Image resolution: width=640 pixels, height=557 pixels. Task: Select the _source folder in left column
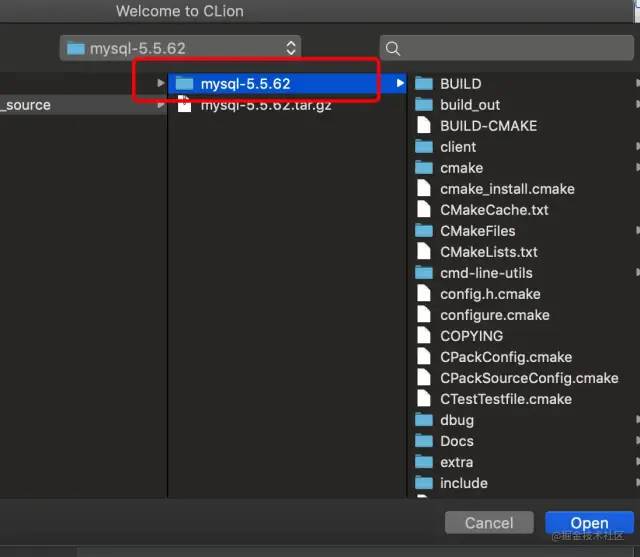click(83, 105)
